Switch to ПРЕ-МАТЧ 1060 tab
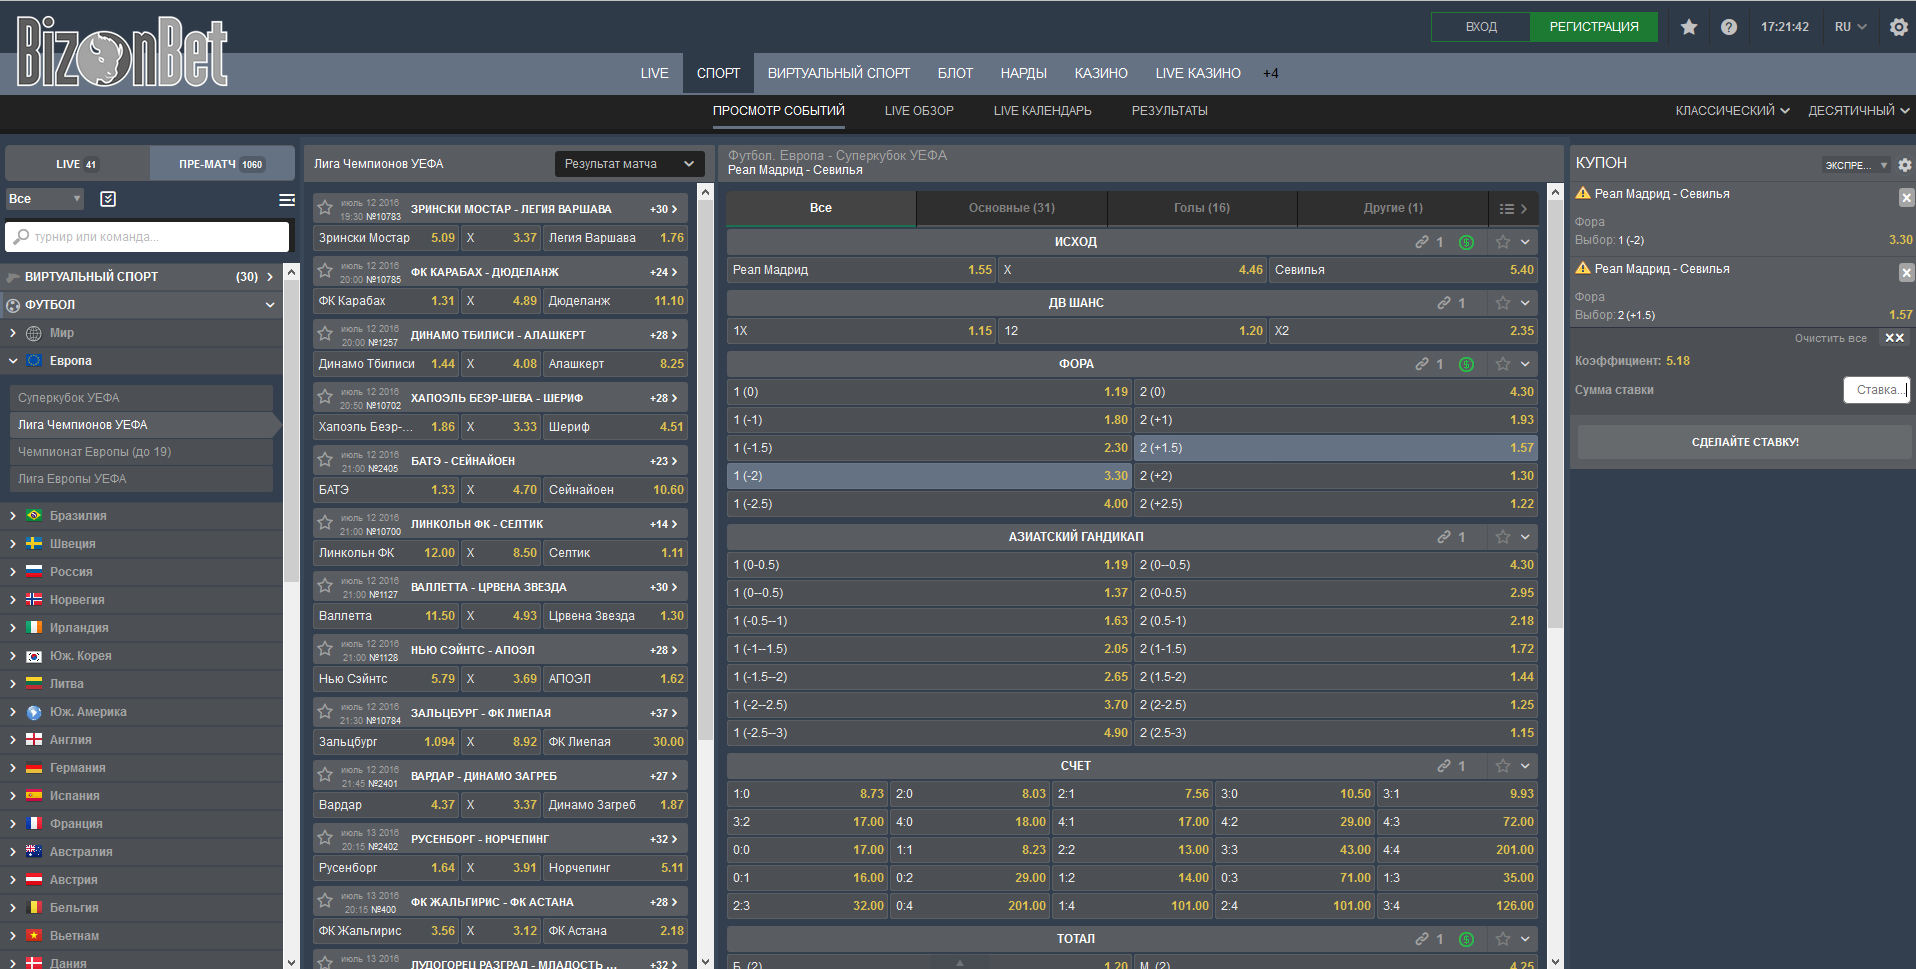Image resolution: width=1916 pixels, height=969 pixels. [221, 164]
